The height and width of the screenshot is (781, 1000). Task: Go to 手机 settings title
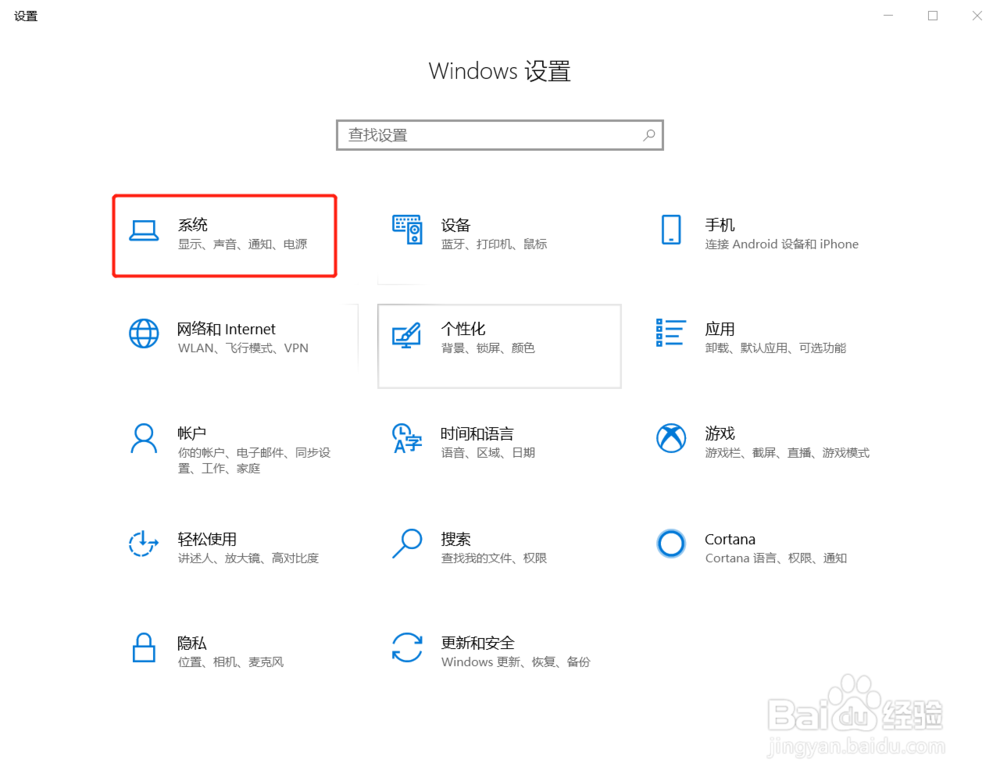click(720, 225)
